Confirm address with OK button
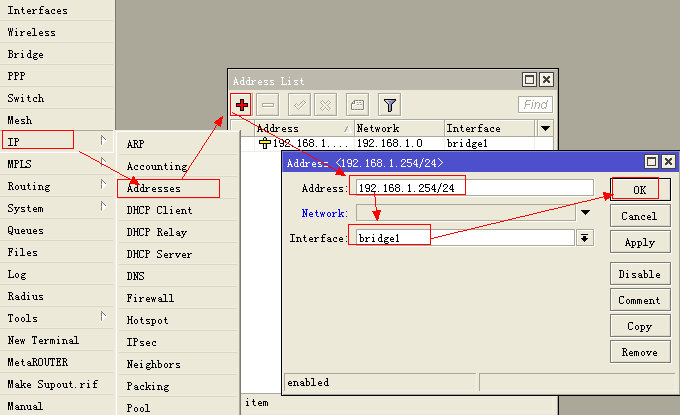Image resolution: width=680 pixels, height=415 pixels. tap(640, 190)
